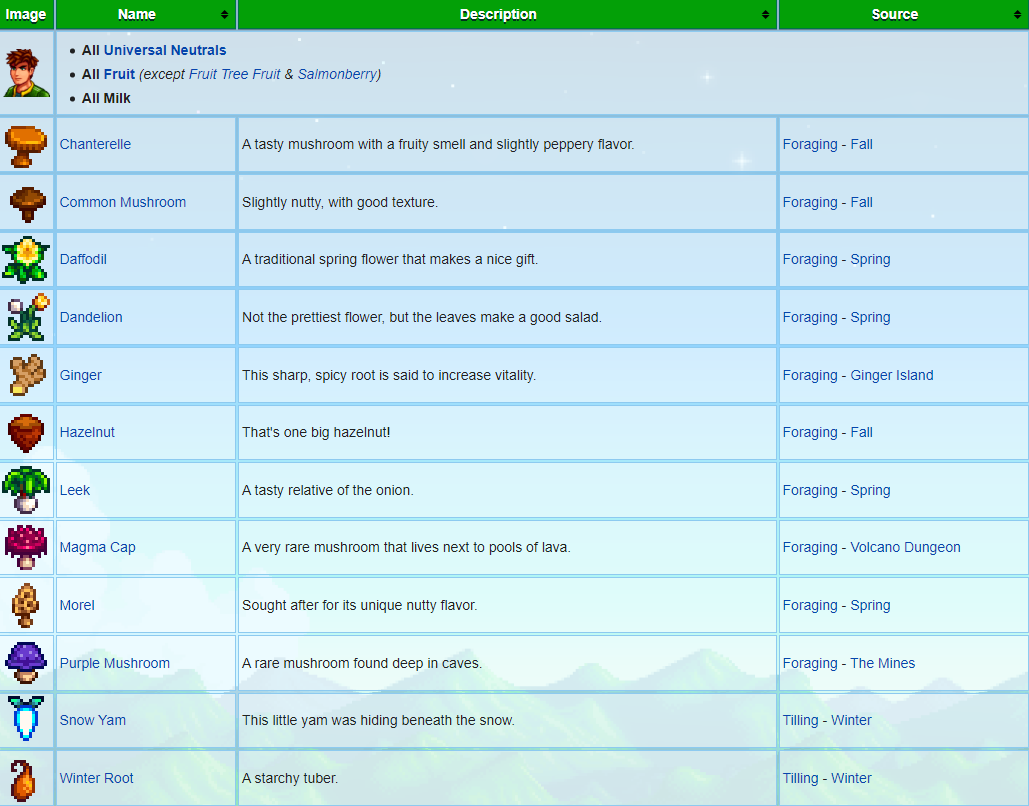Click the Purple Mushroom icon
This screenshot has height=806, width=1029.
tap(26, 663)
